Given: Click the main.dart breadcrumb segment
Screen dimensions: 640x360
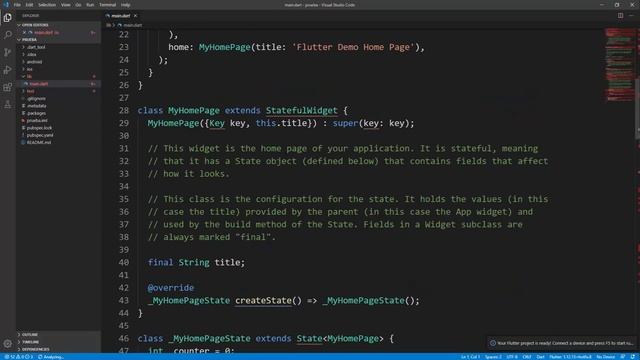Looking at the screenshot, I should [x=130, y=25].
